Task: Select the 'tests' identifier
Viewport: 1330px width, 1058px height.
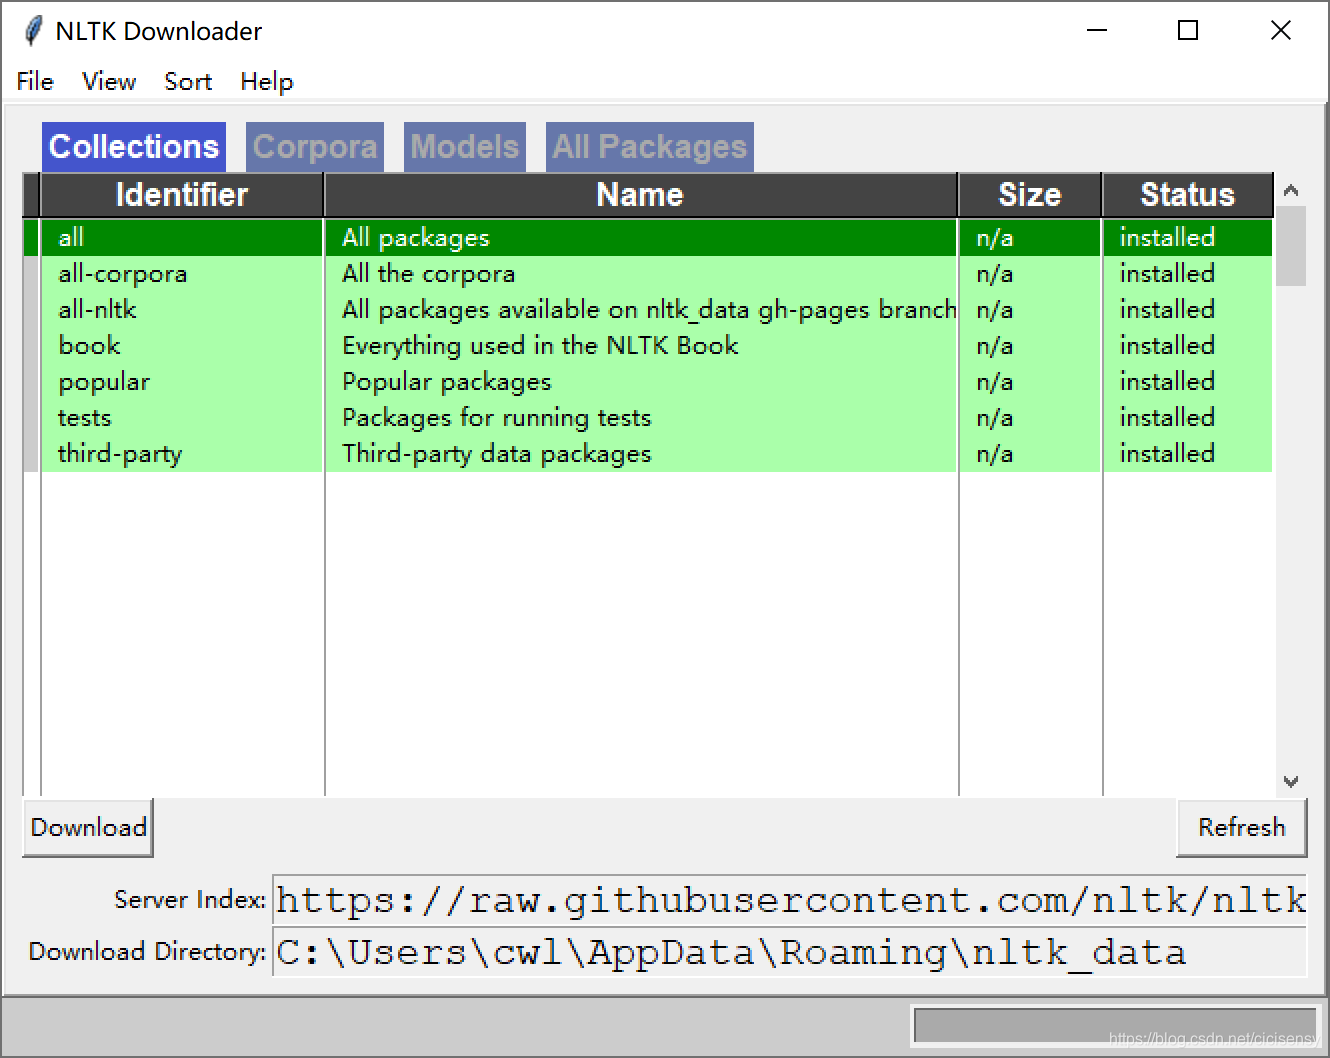Action: [84, 418]
